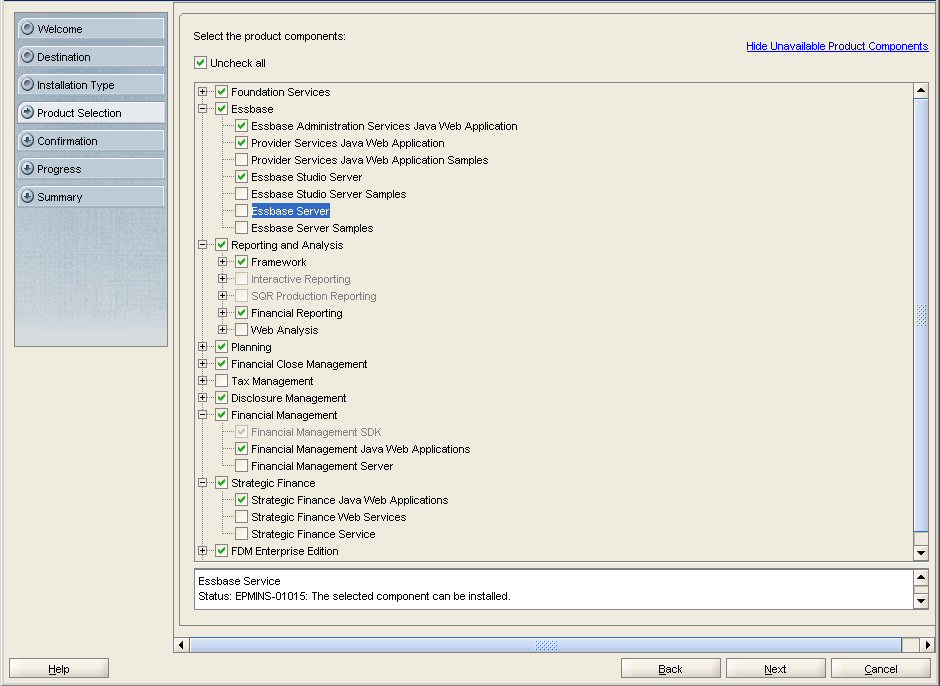Expand the Financial Reporting node

tap(222, 312)
